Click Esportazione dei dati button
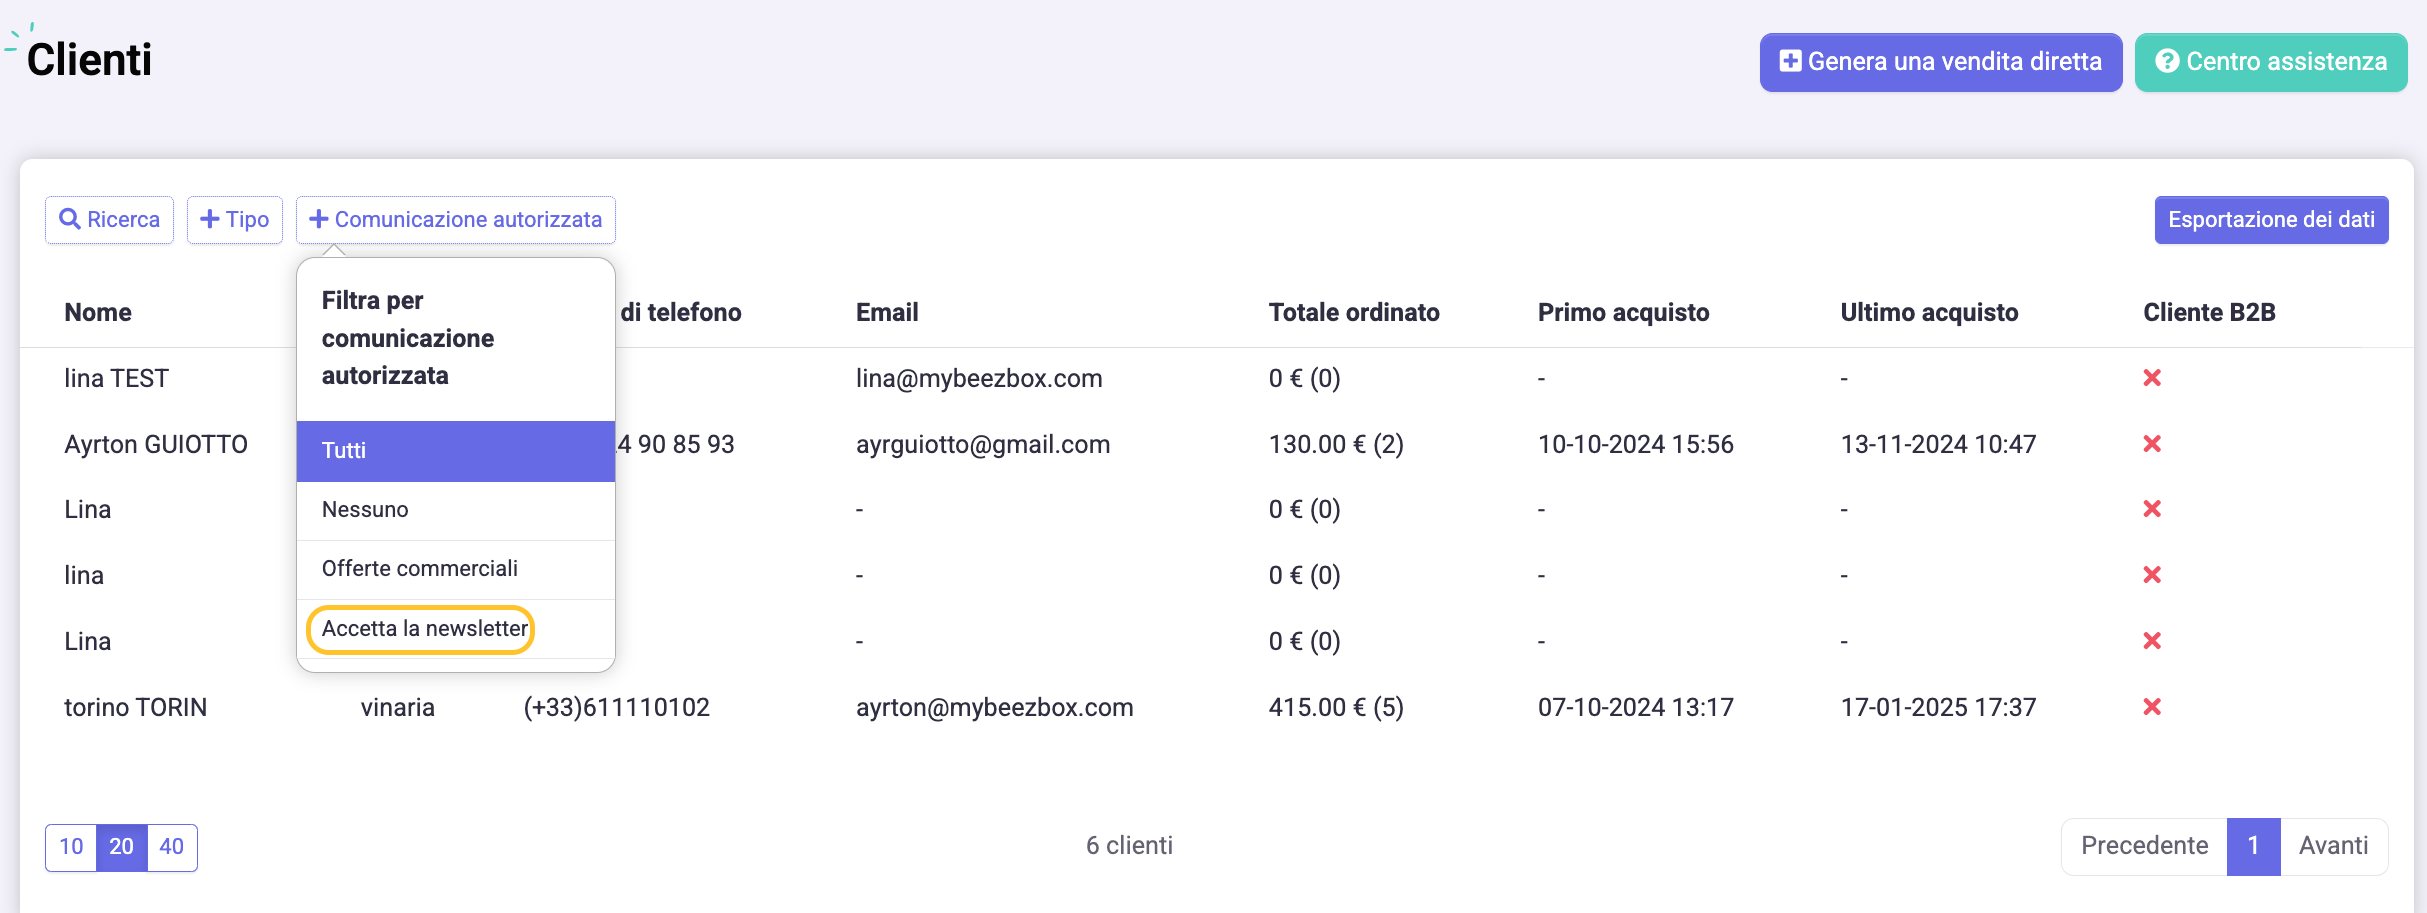Image resolution: width=2427 pixels, height=913 pixels. [2271, 219]
